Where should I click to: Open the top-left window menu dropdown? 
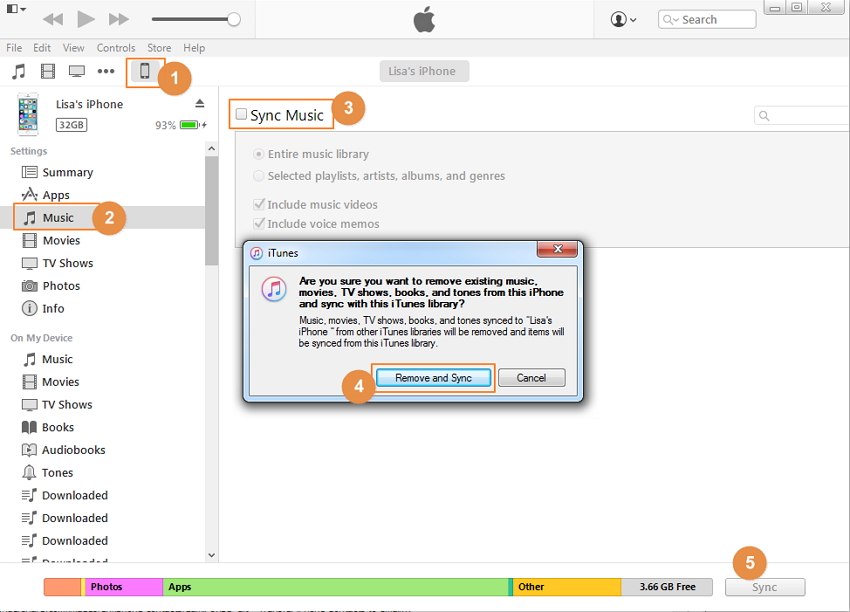click(x=16, y=9)
